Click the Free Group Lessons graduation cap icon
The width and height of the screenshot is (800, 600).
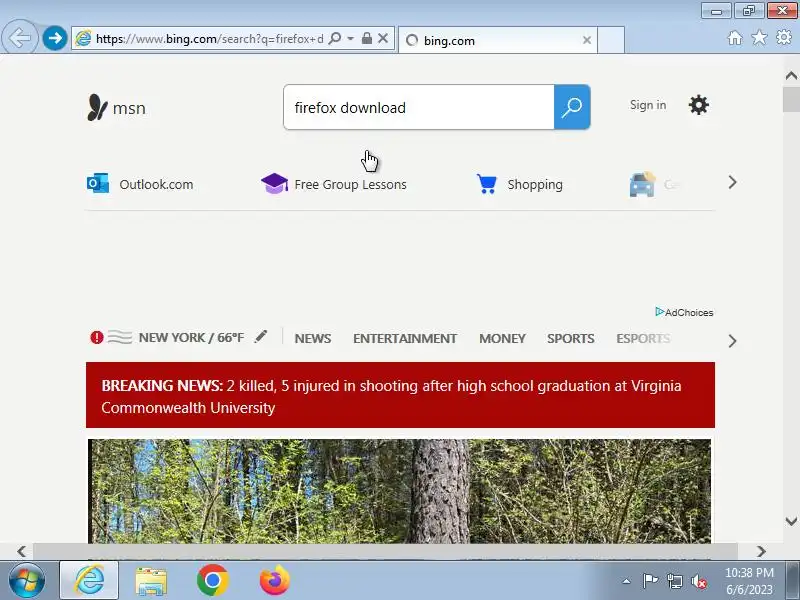tap(274, 183)
